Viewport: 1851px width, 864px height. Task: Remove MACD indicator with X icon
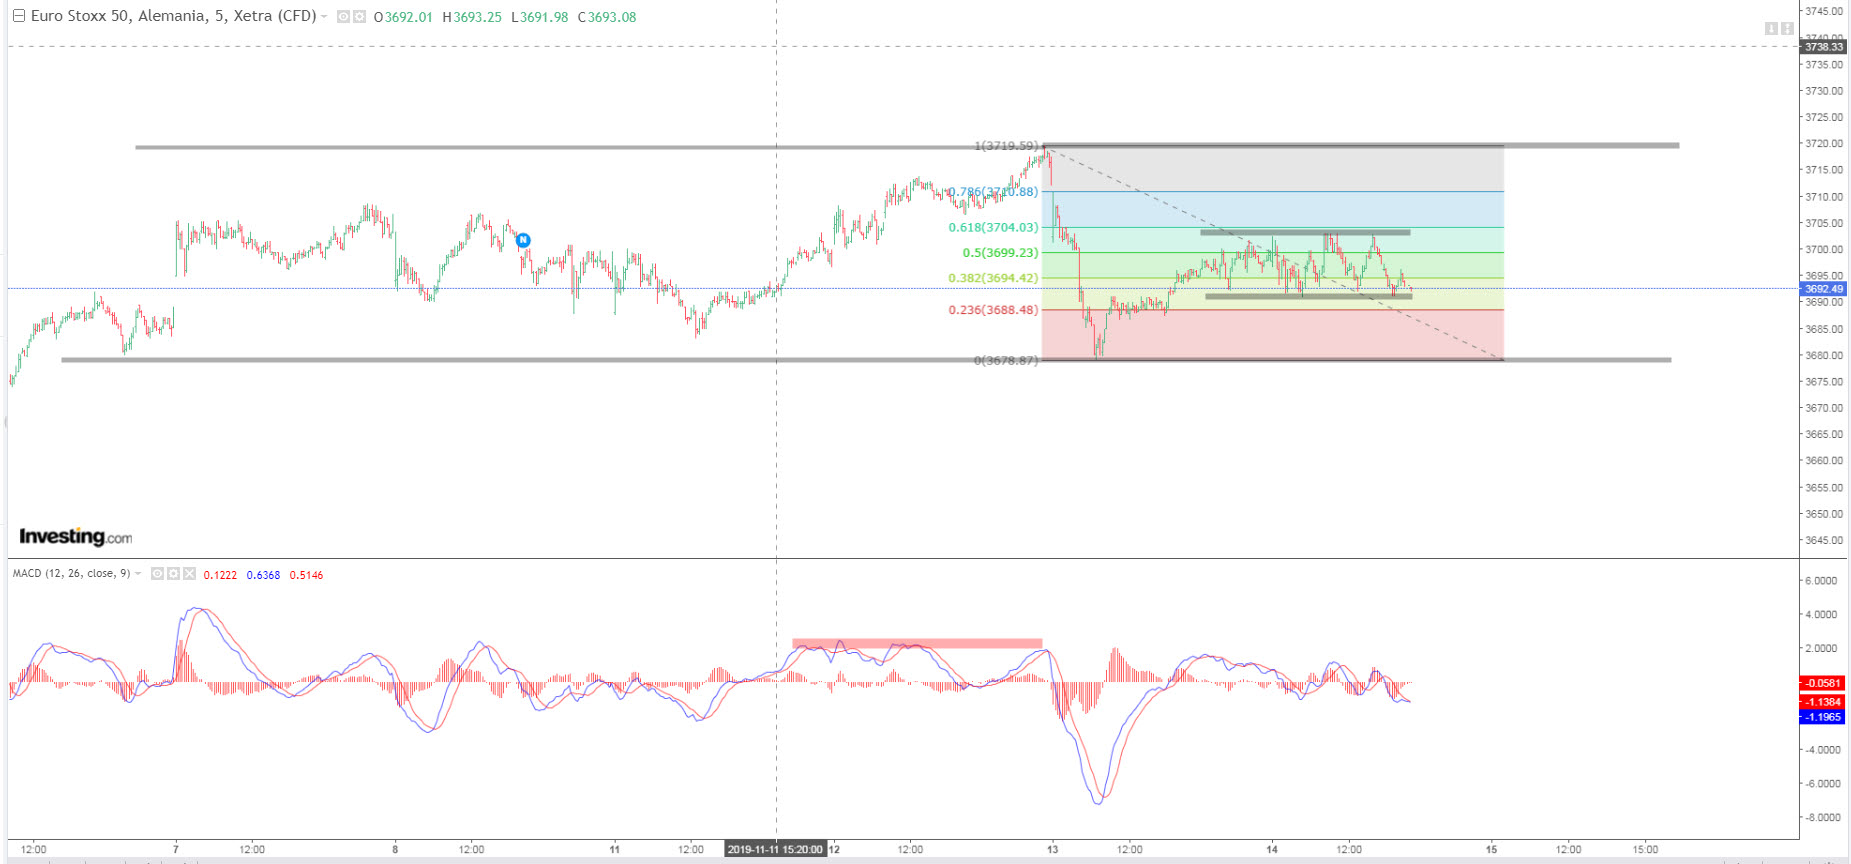pos(189,574)
